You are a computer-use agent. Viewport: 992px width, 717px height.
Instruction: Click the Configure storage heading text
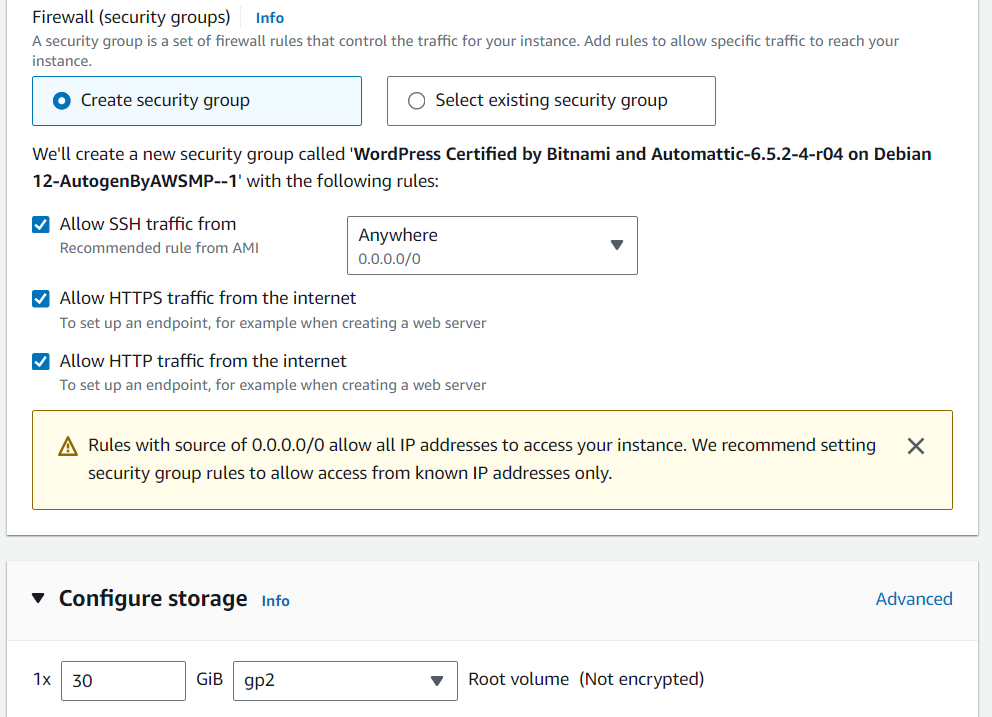pyautogui.click(x=153, y=598)
